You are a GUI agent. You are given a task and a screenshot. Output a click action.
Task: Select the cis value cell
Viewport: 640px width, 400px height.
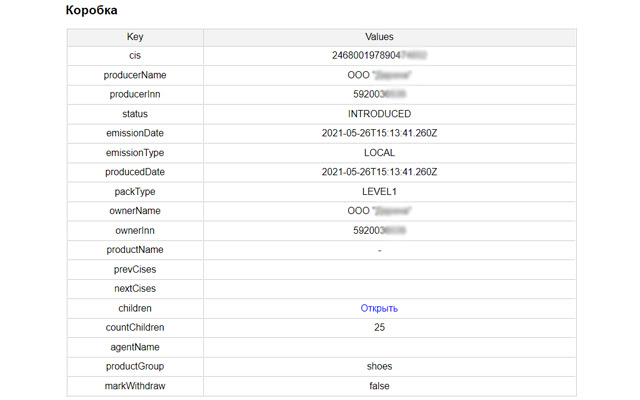pos(379,56)
